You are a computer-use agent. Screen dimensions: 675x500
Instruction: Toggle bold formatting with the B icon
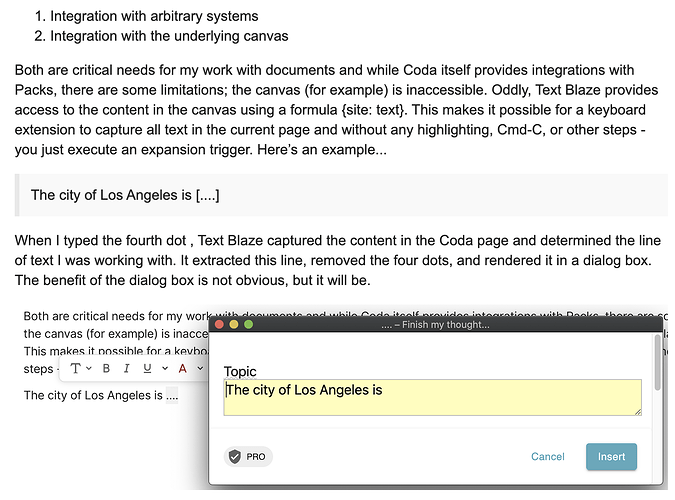pos(106,369)
